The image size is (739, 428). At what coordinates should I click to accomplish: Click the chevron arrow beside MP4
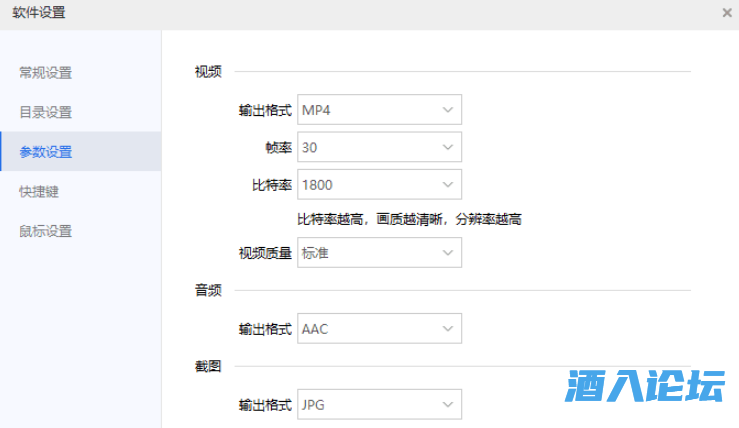point(447,109)
